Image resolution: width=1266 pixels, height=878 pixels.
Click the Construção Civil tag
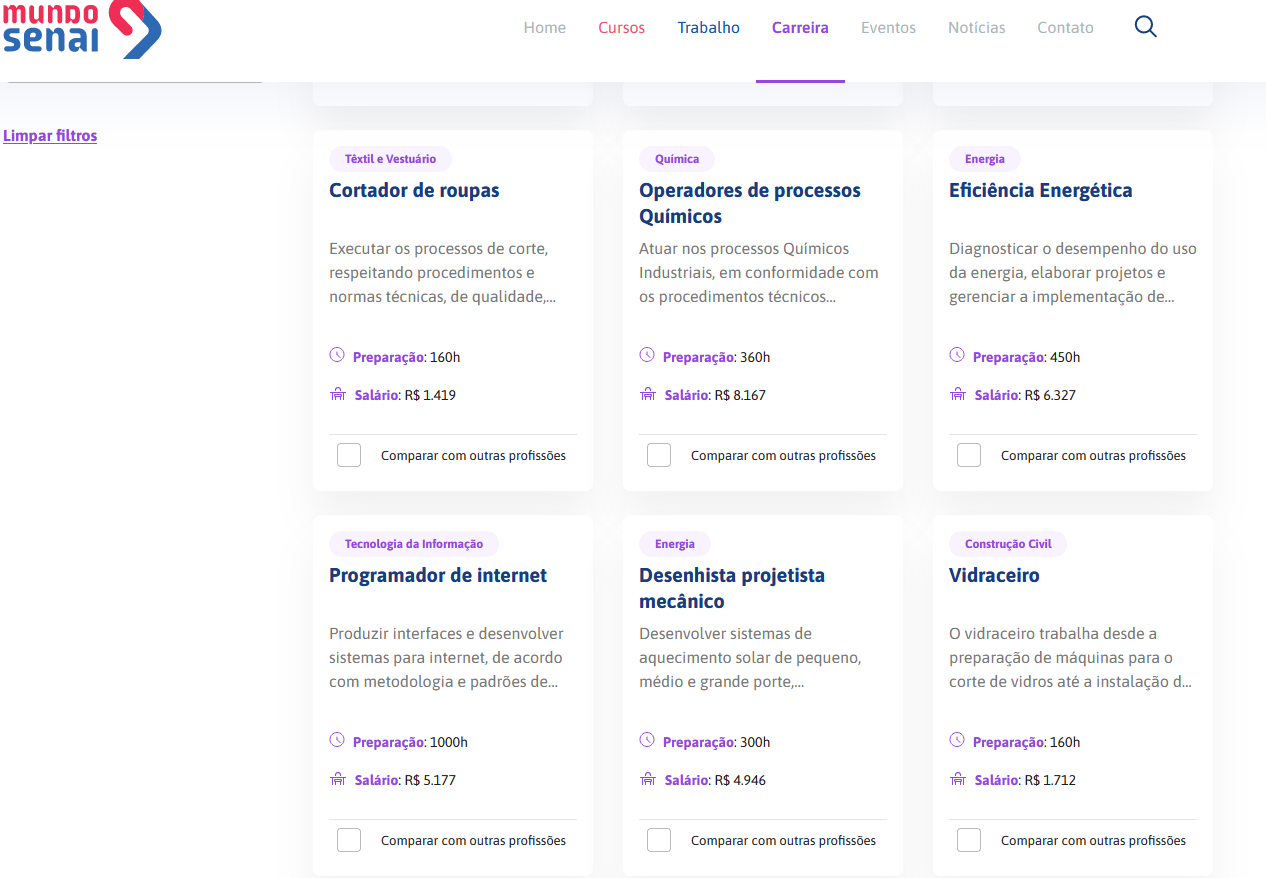1008,544
